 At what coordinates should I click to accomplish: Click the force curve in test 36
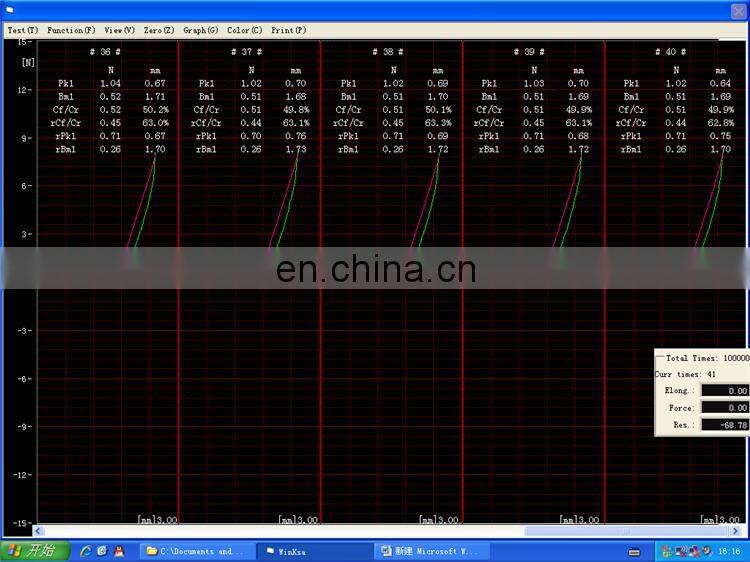[143, 201]
